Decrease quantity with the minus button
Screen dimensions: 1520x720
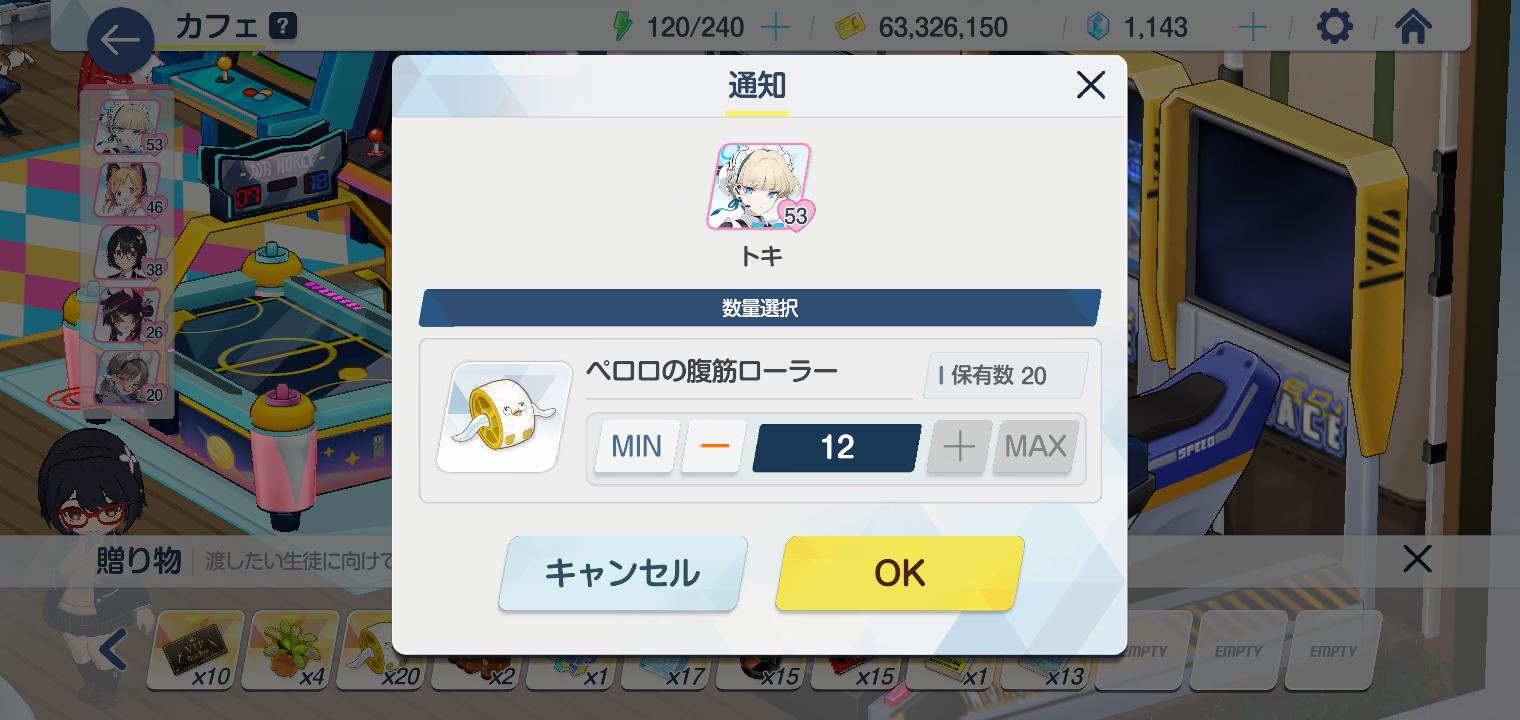point(714,446)
